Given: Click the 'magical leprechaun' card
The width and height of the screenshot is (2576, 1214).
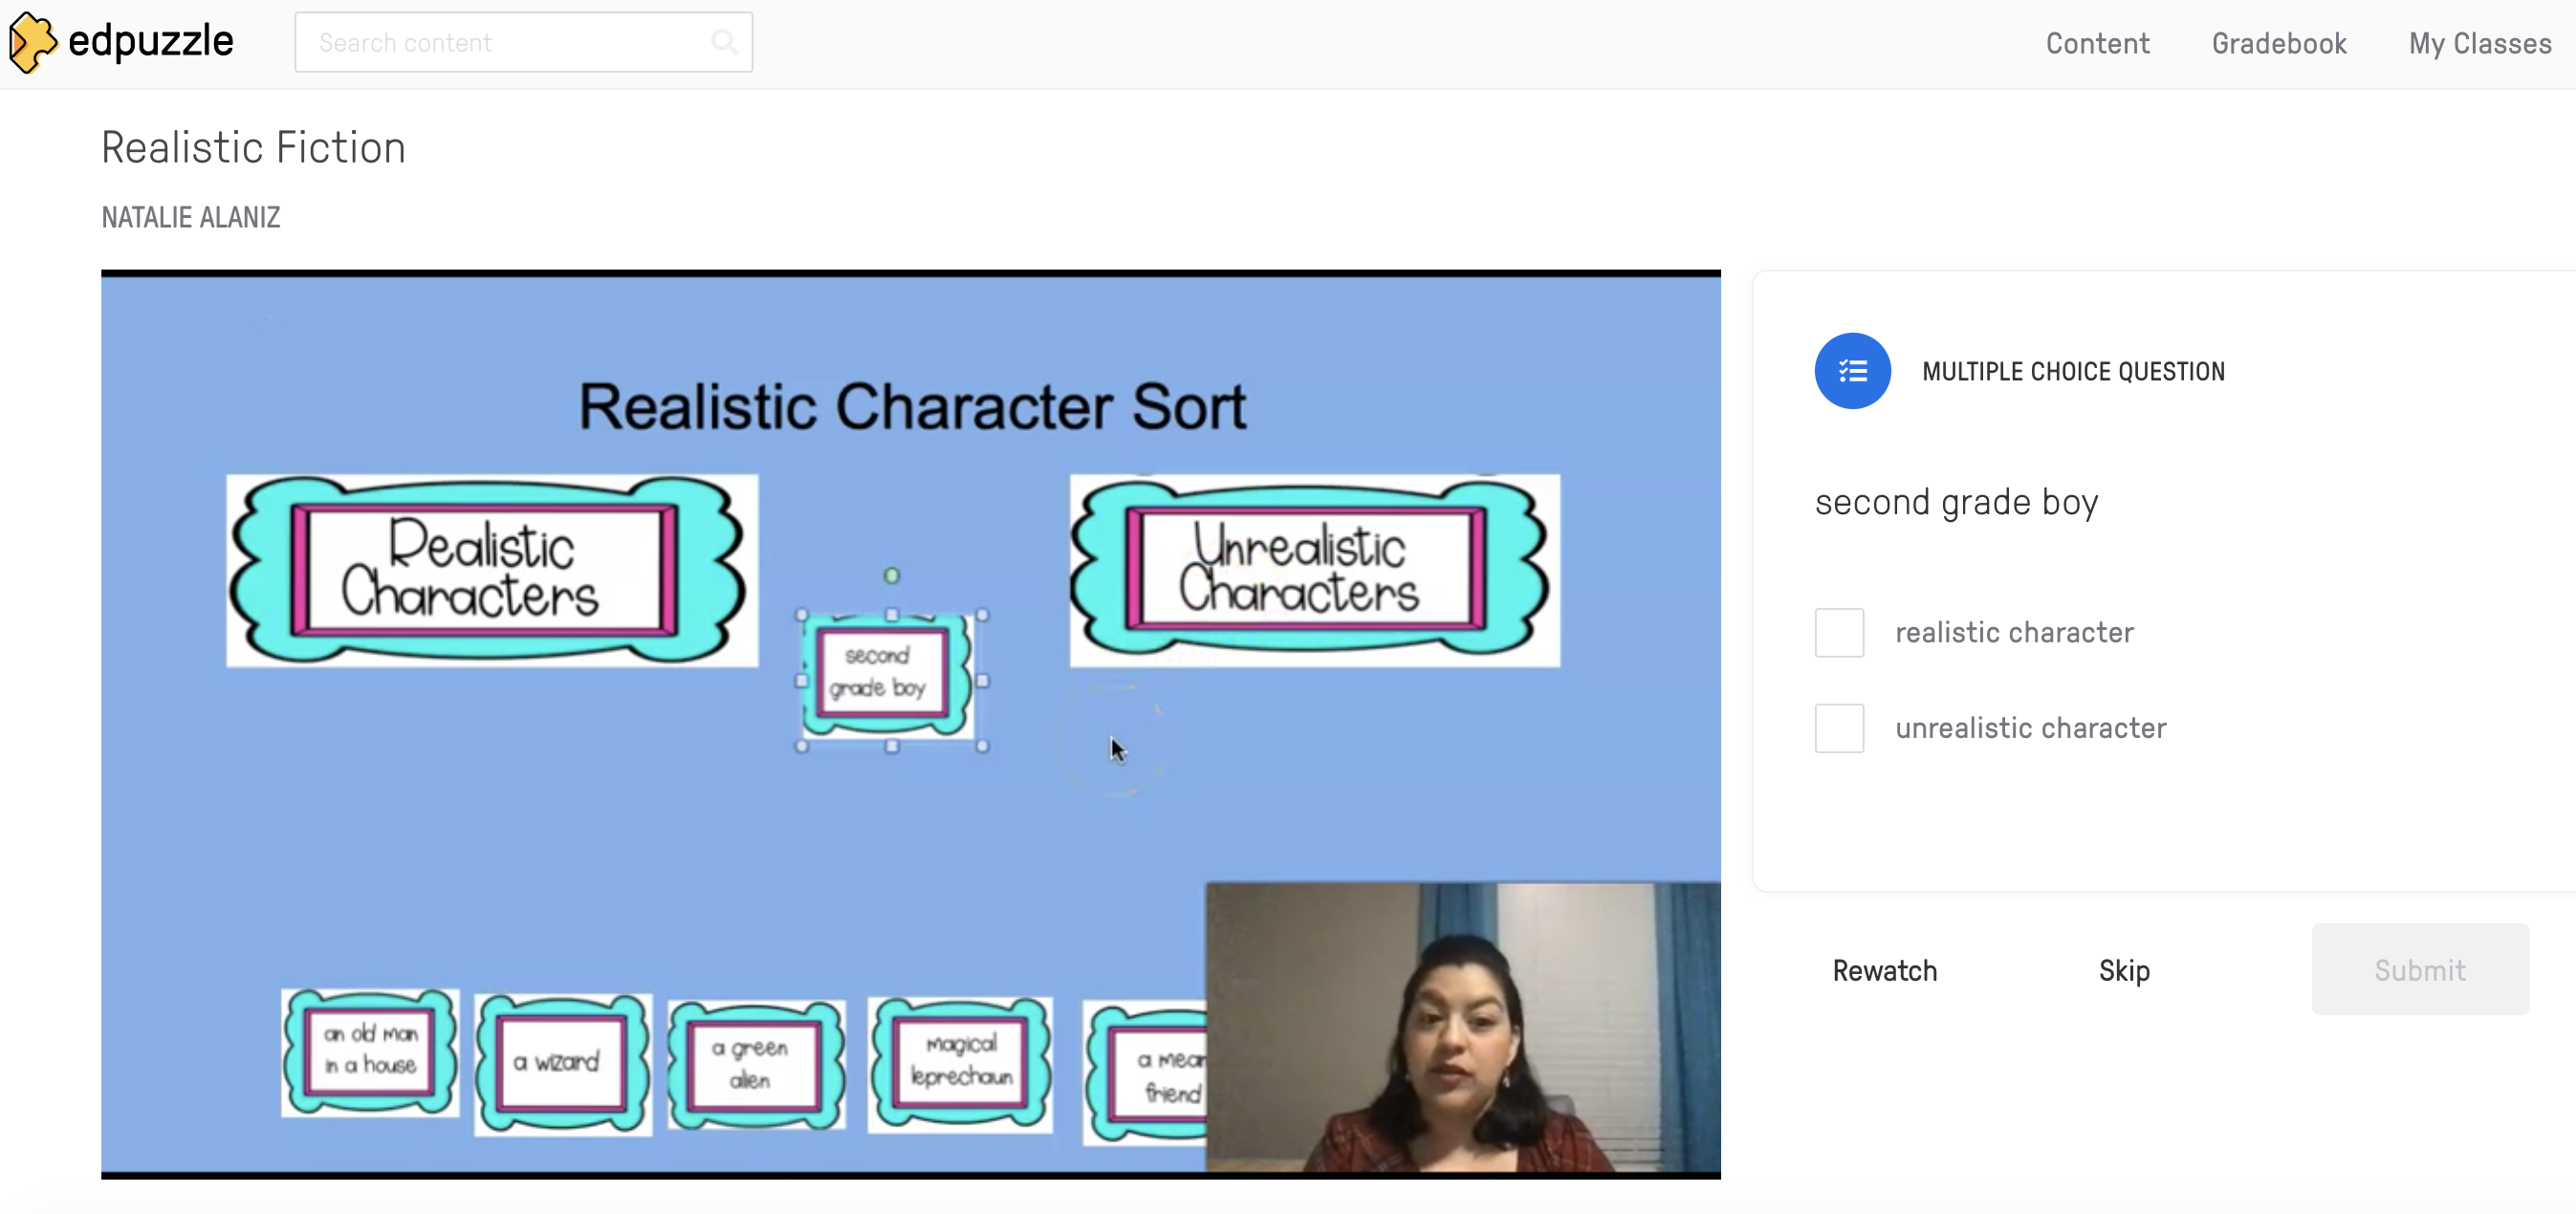Looking at the screenshot, I should pos(960,1062).
